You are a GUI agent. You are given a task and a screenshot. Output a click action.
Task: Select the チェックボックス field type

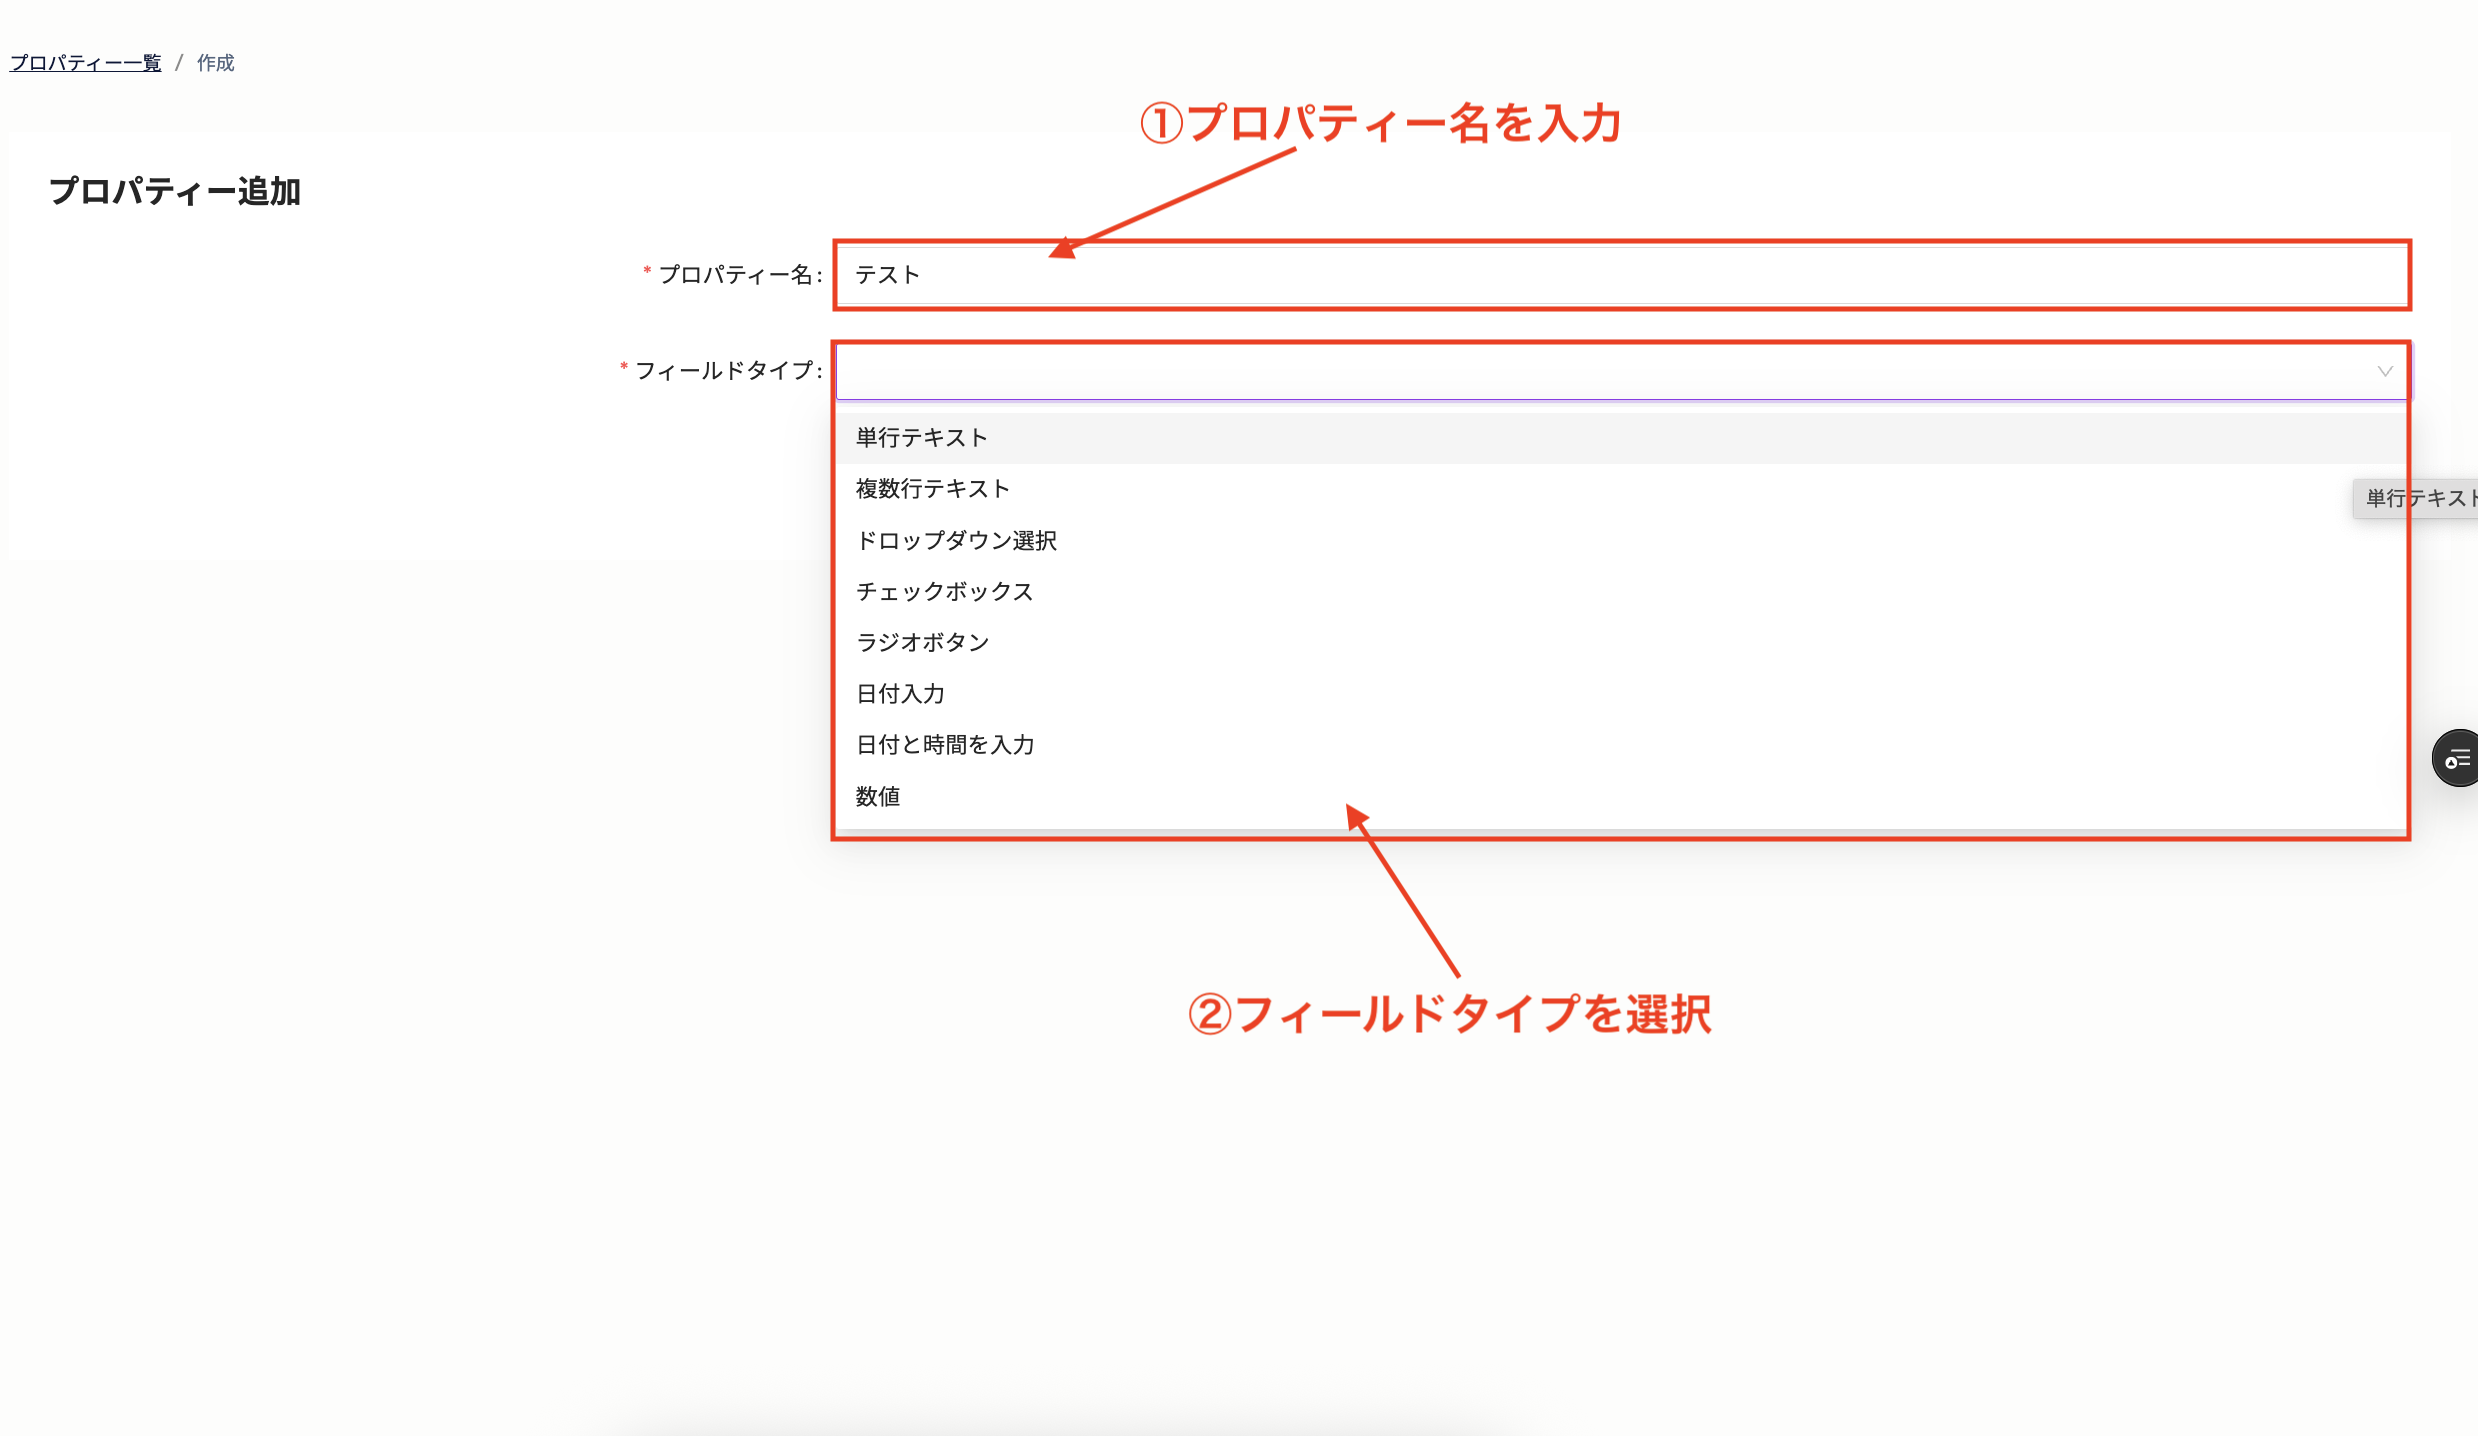[945, 591]
